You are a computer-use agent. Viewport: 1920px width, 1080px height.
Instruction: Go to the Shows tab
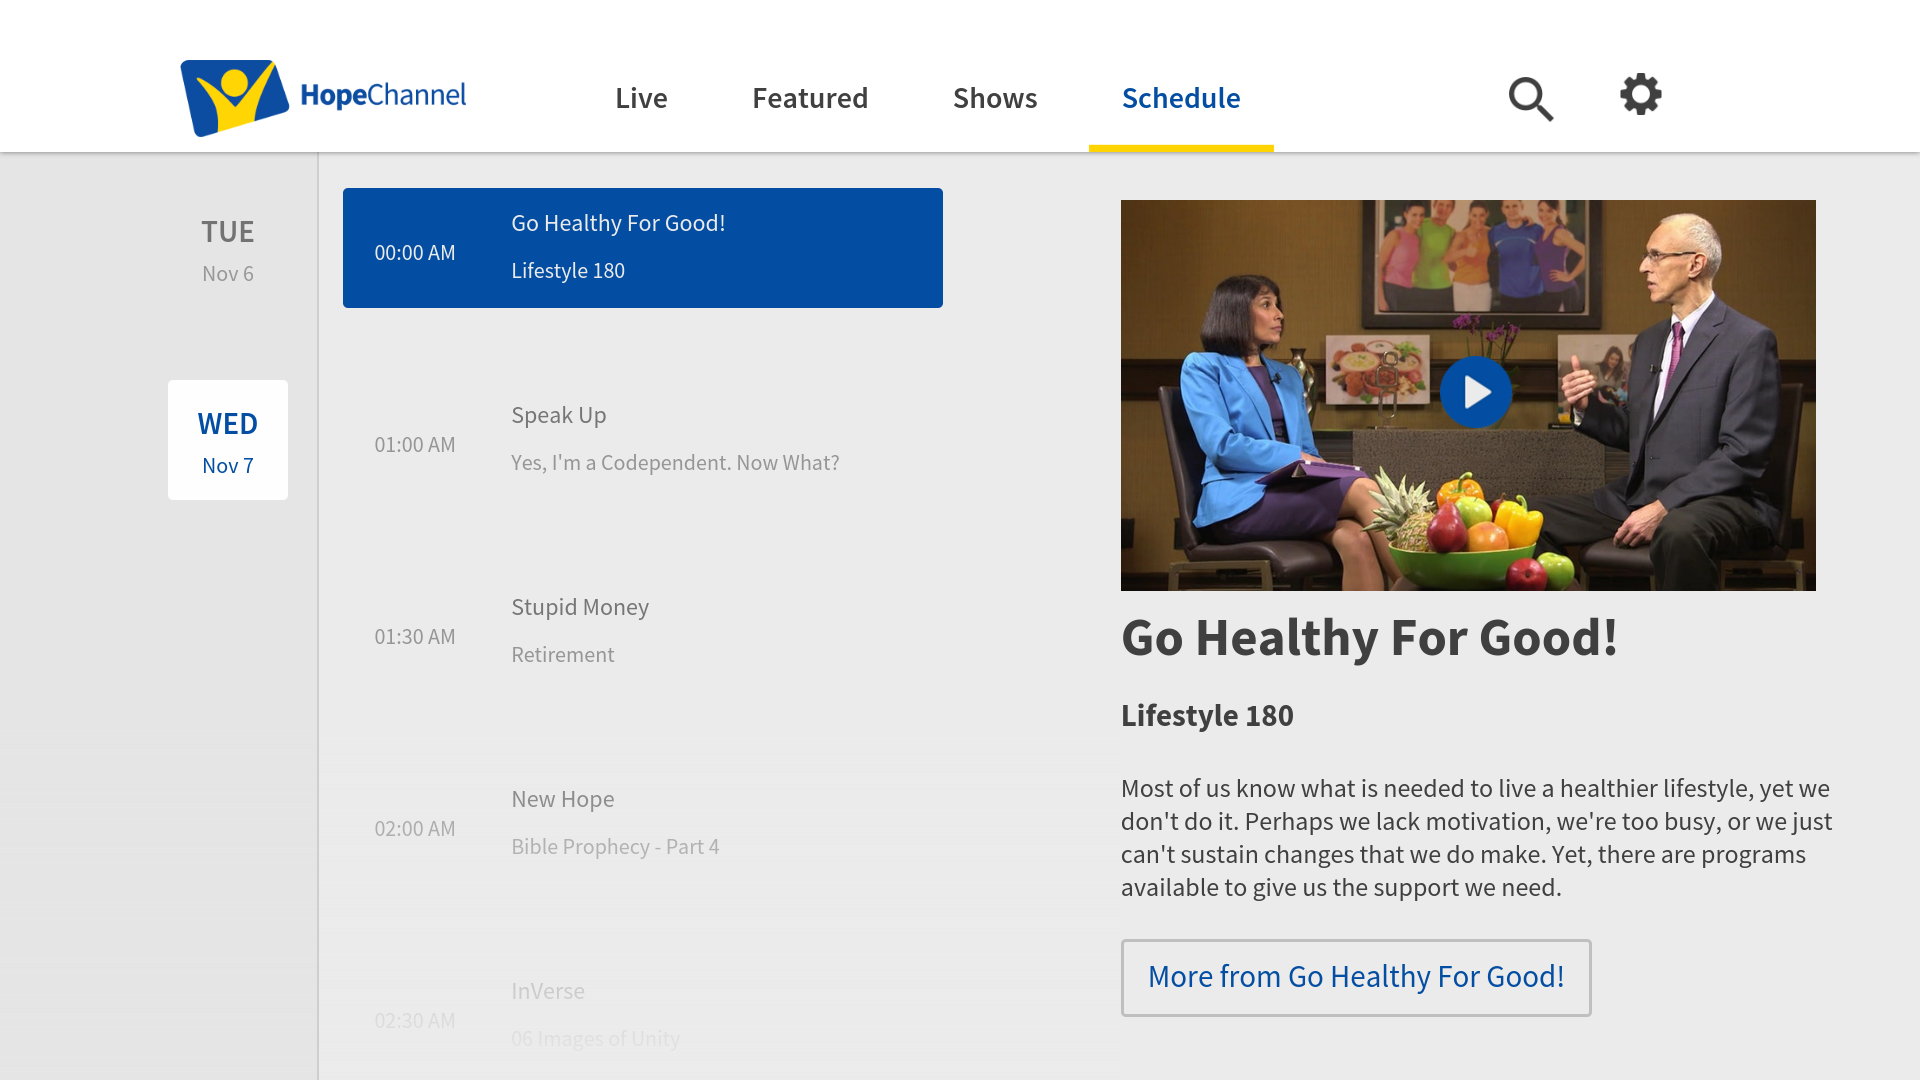[994, 98]
